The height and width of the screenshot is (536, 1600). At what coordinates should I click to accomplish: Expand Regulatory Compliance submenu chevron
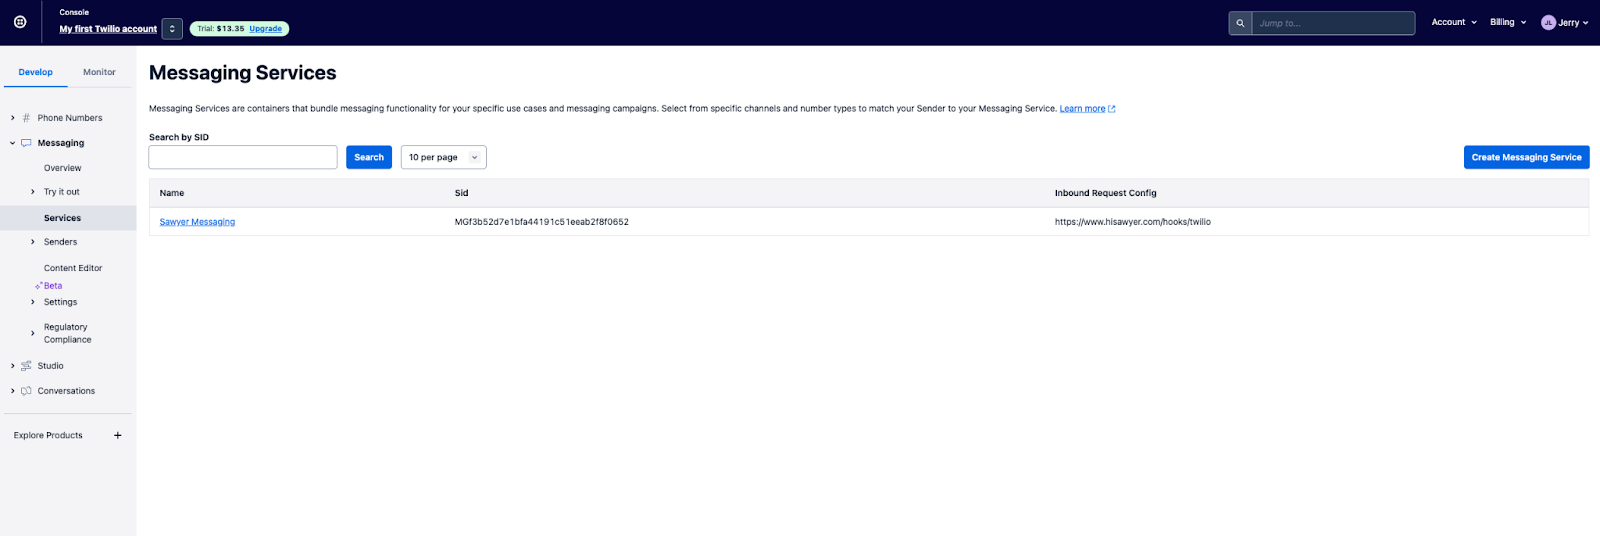(33, 333)
